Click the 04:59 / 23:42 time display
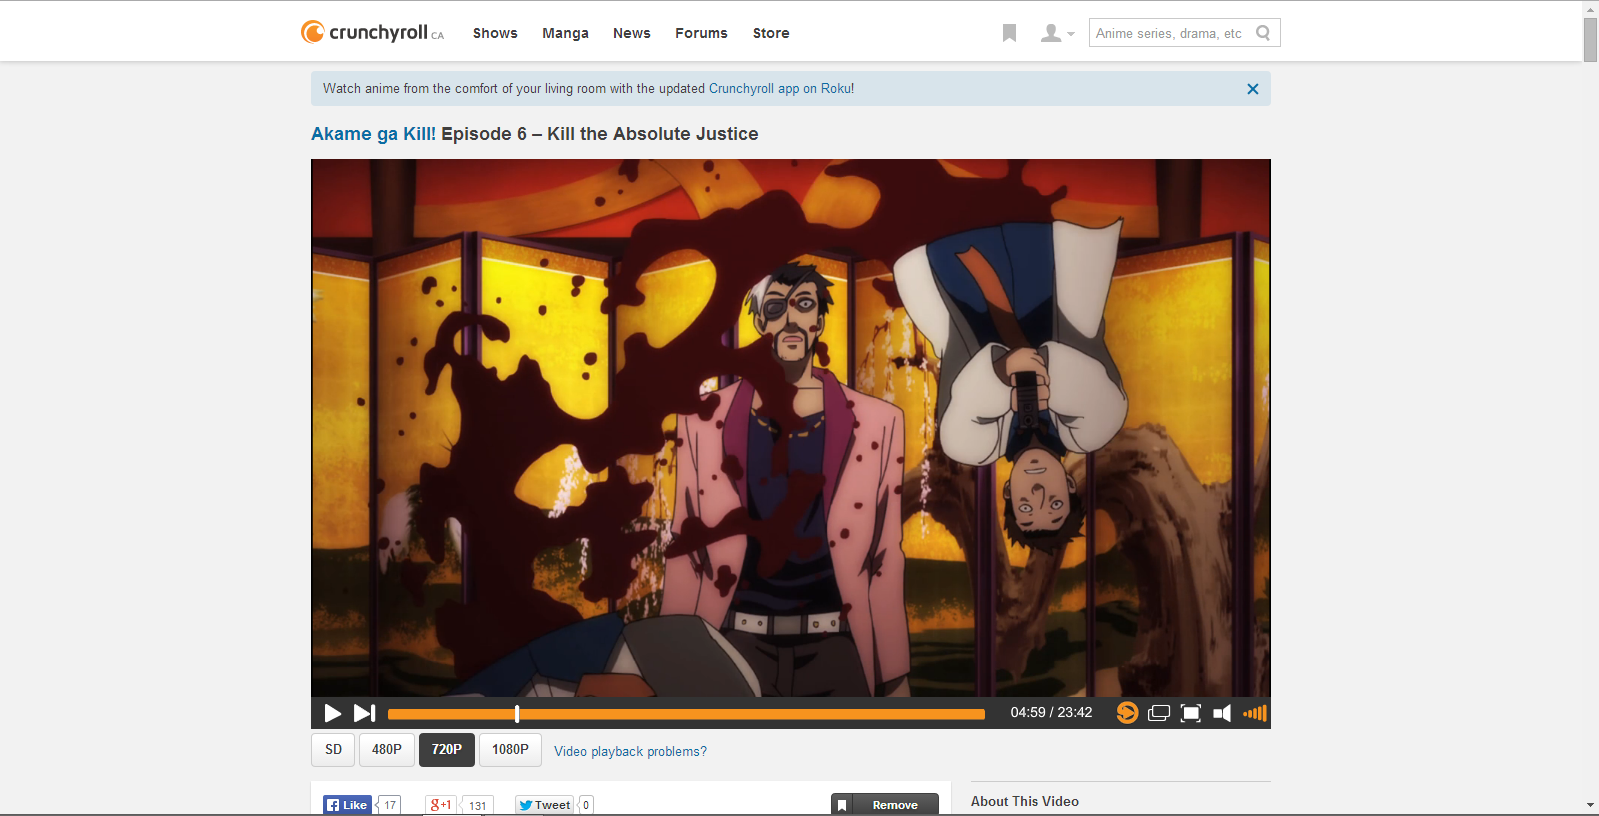The image size is (1599, 816). [x=1051, y=713]
